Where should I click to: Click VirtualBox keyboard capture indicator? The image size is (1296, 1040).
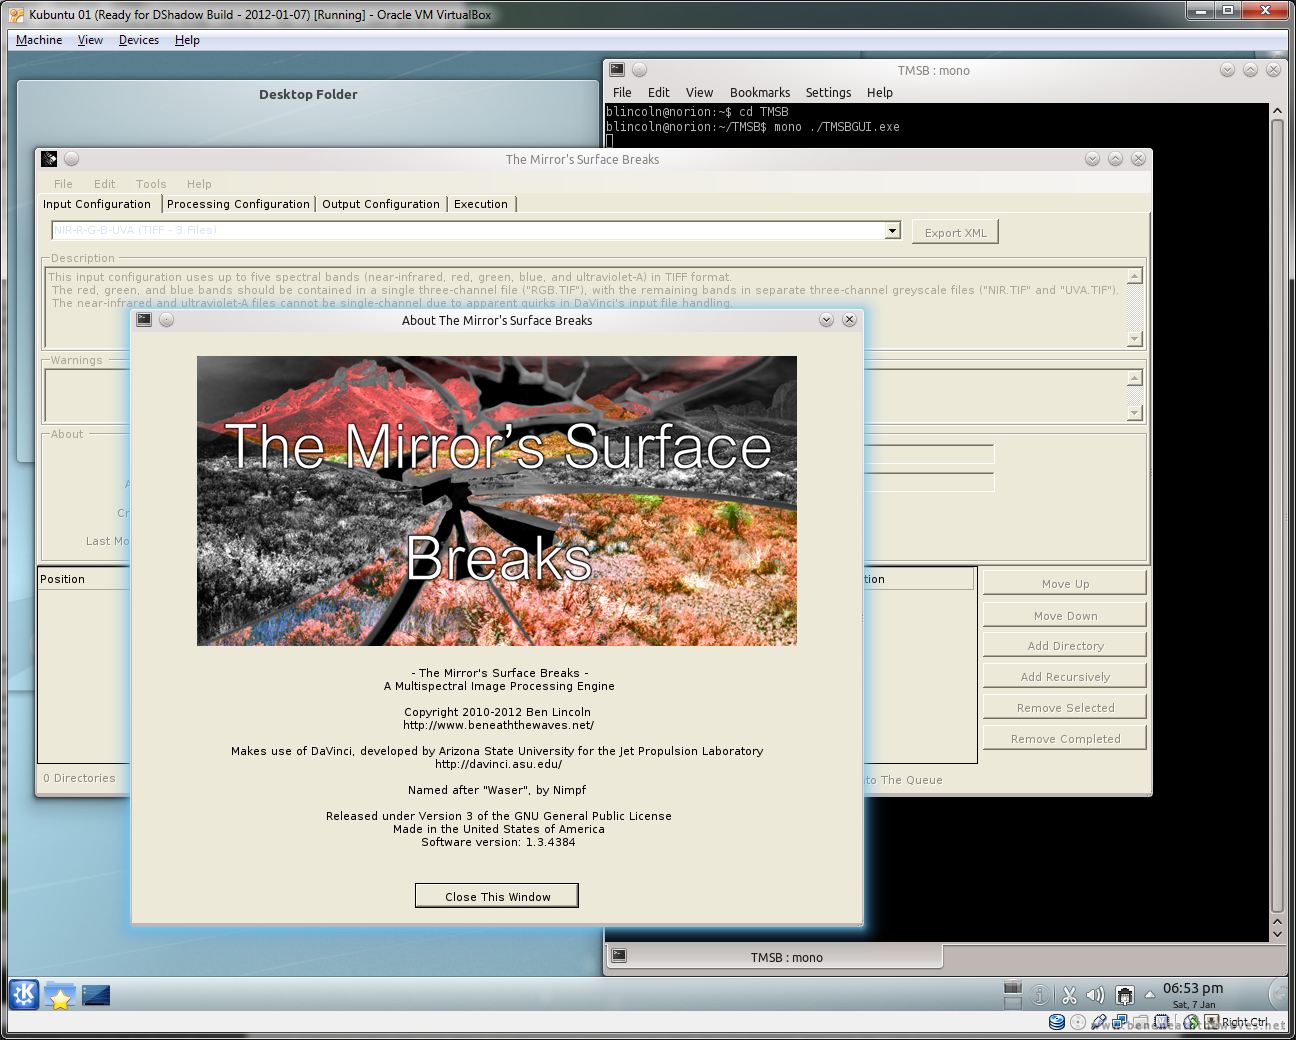(1211, 1022)
